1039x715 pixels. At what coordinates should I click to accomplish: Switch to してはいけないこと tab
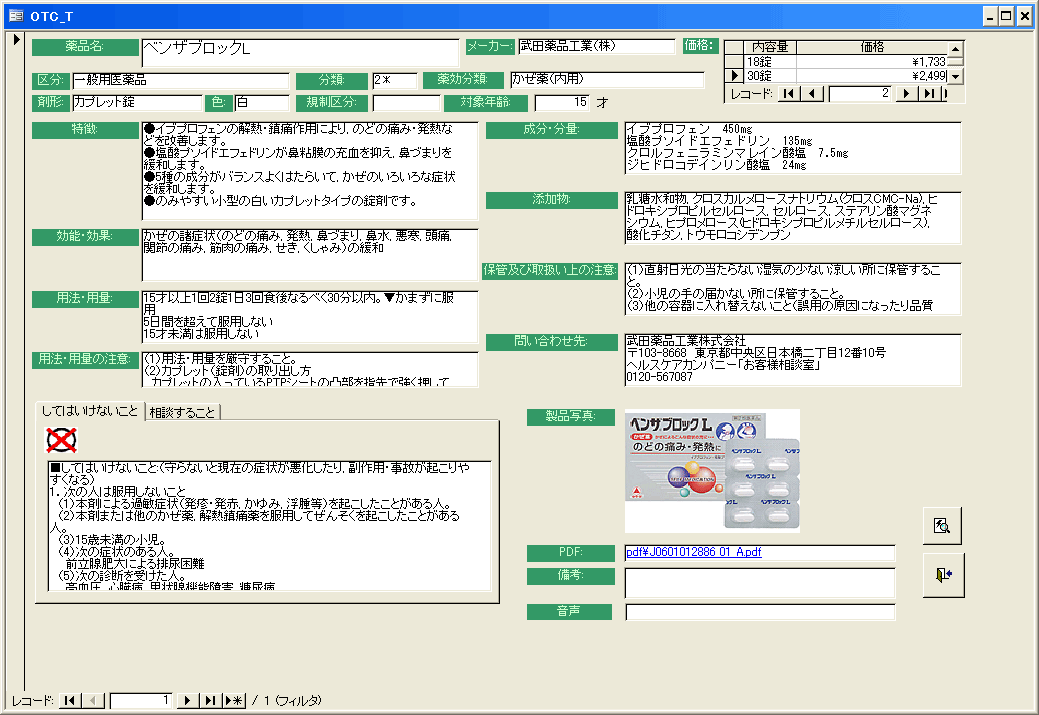[89, 411]
